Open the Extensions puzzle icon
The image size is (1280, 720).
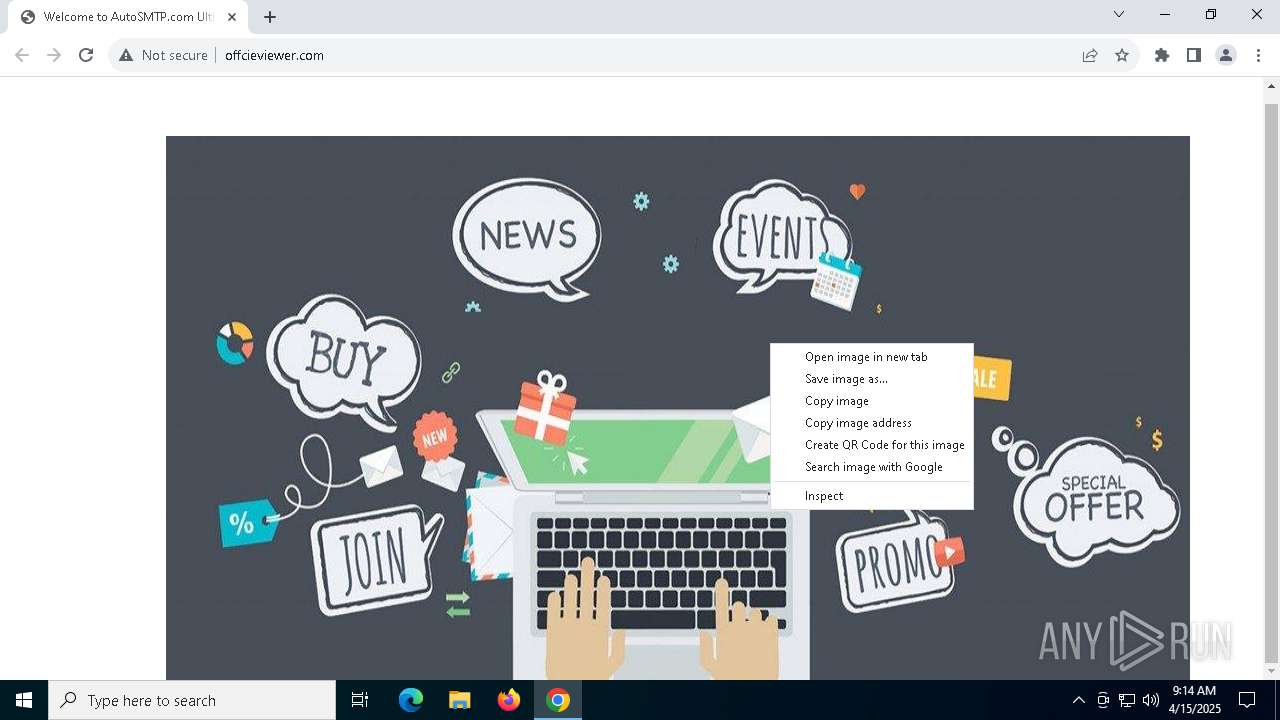[x=1162, y=55]
